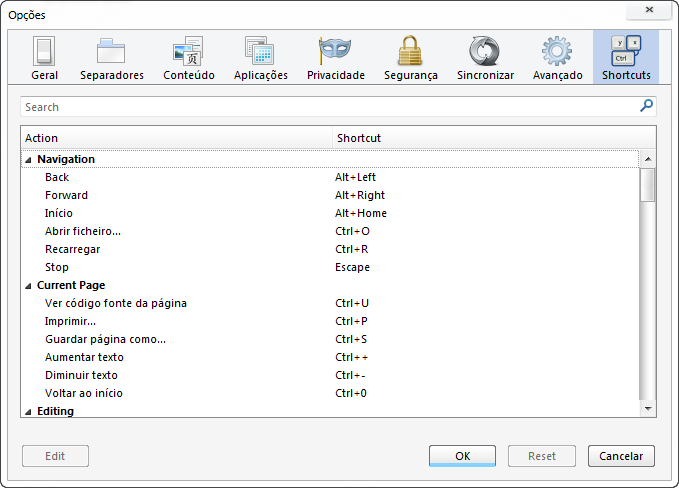Select the Back action row

330,177
